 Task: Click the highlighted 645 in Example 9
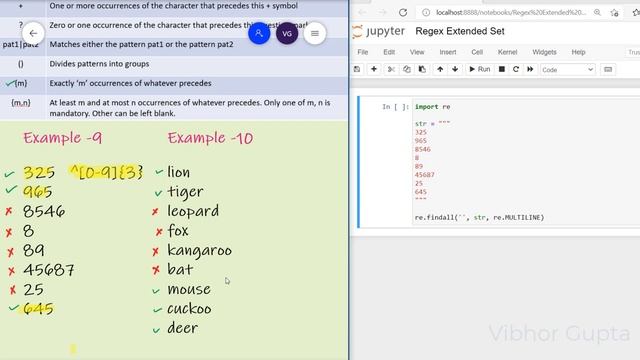[38, 309]
